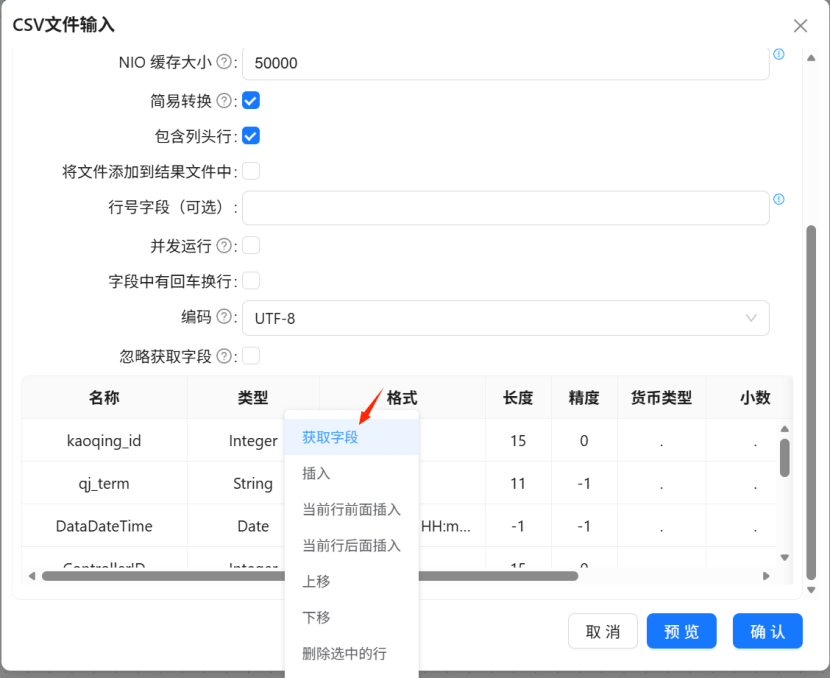
Task: Click String type cell in qj_term row
Action: pos(253,483)
